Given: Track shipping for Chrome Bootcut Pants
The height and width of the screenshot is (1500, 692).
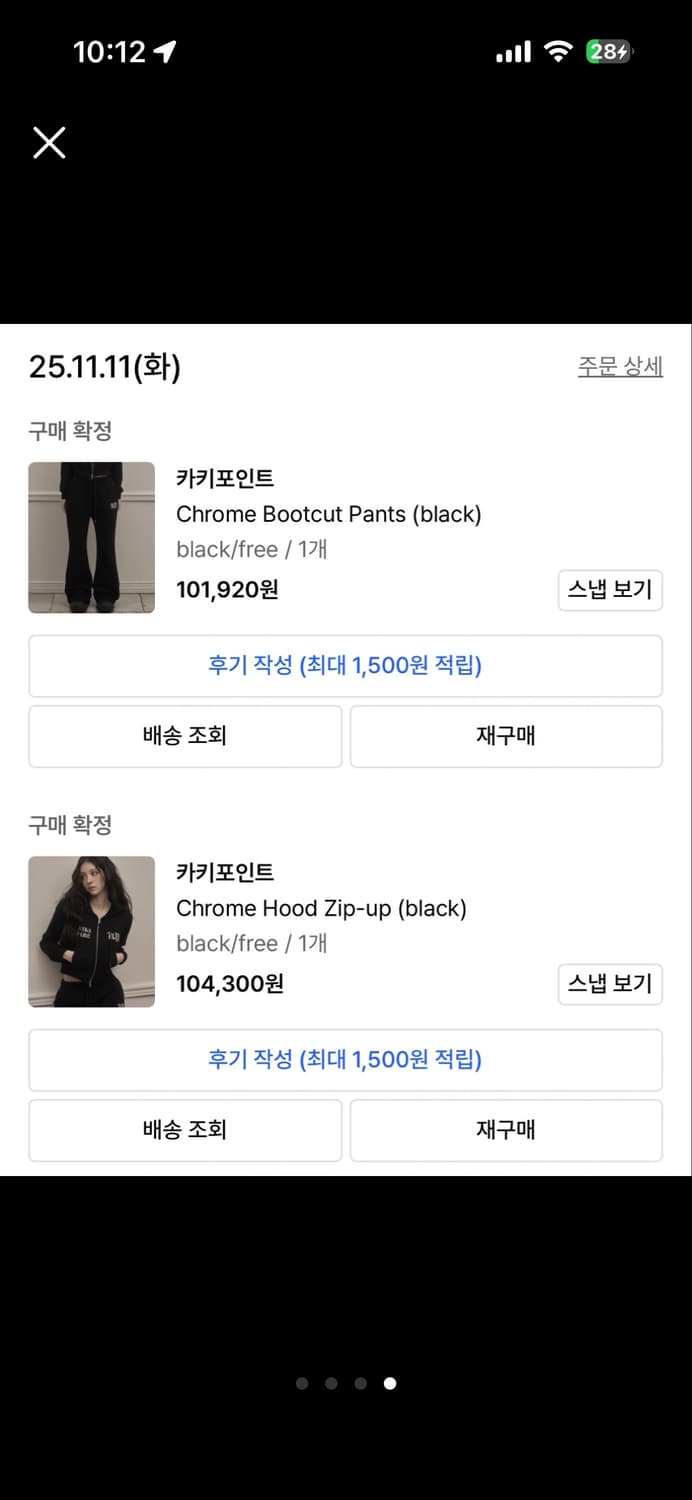Looking at the screenshot, I should pyautogui.click(x=185, y=736).
